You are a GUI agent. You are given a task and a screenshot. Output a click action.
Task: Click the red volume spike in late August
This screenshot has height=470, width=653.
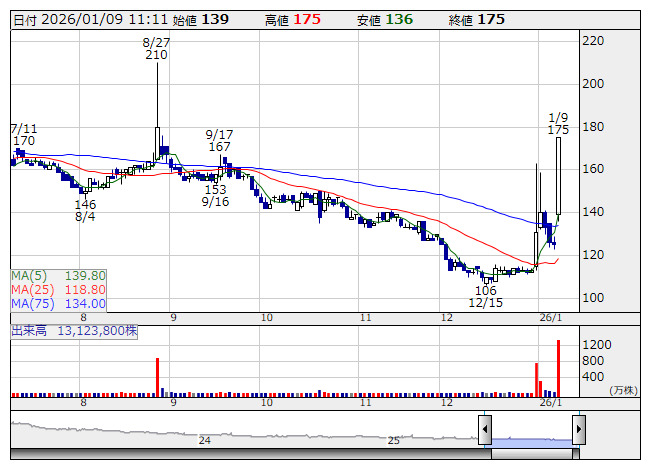[x=157, y=377]
